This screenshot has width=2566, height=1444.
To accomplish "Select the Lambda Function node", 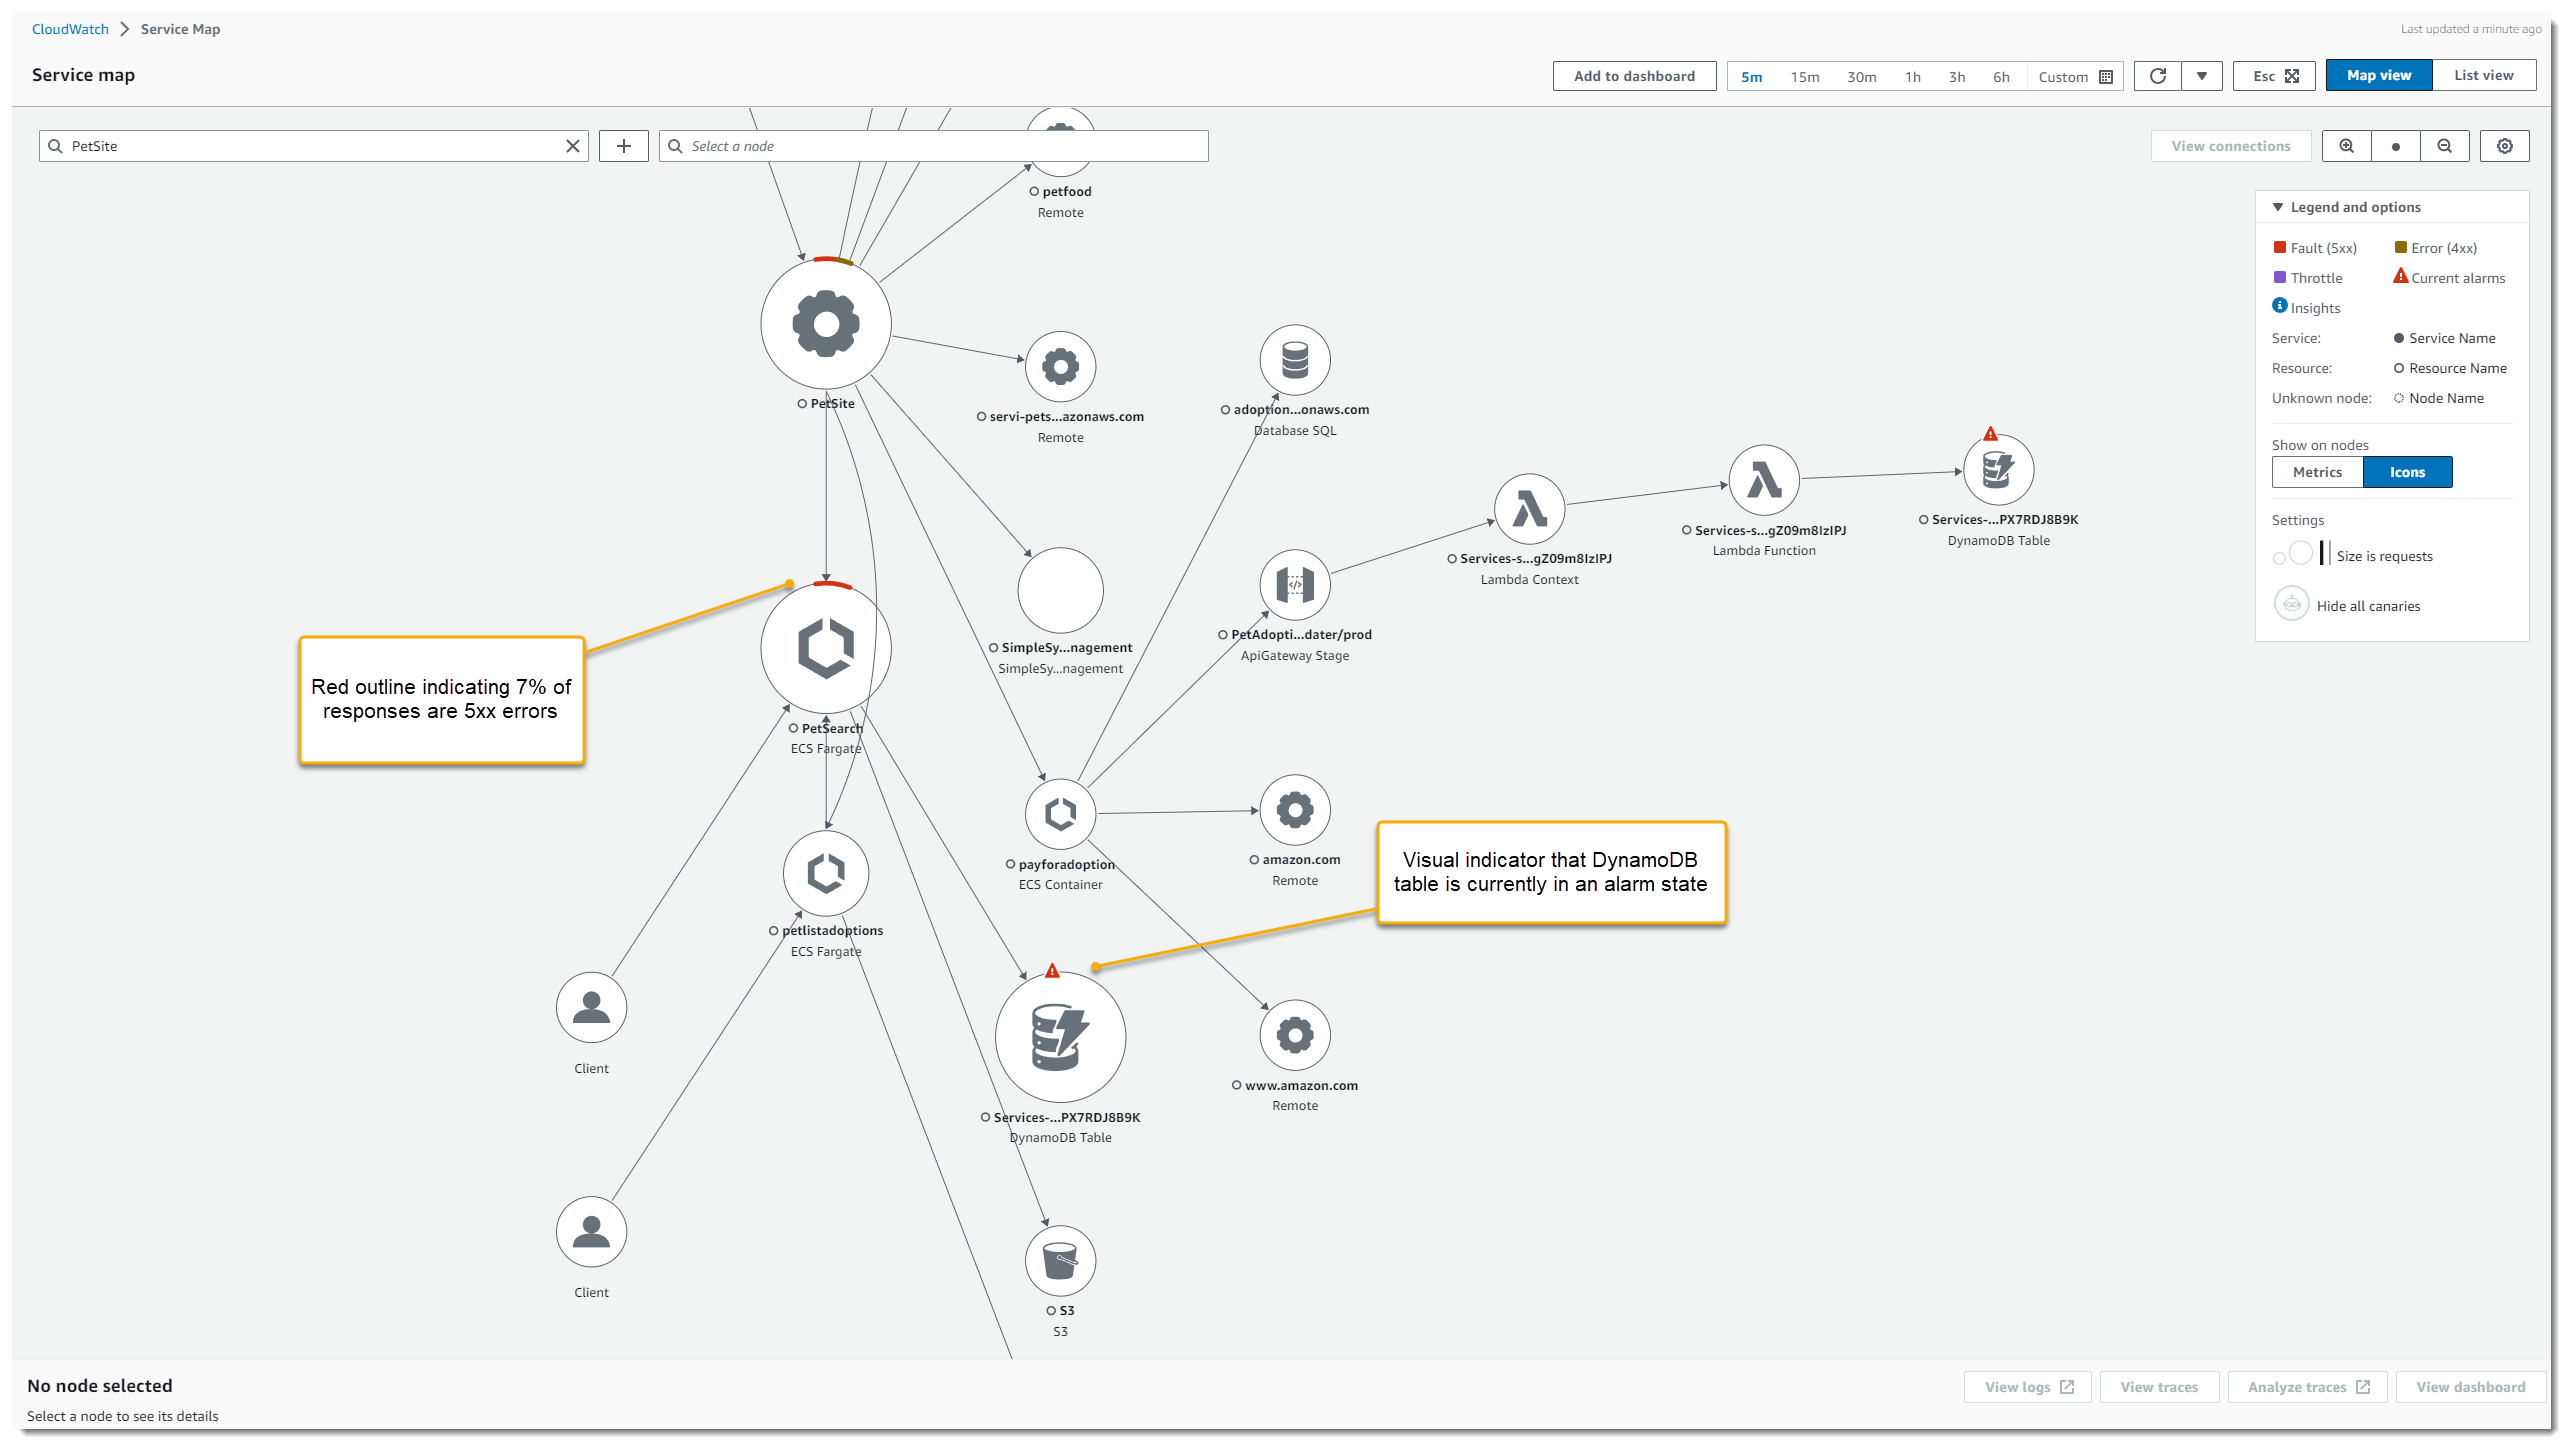I will click(1763, 480).
